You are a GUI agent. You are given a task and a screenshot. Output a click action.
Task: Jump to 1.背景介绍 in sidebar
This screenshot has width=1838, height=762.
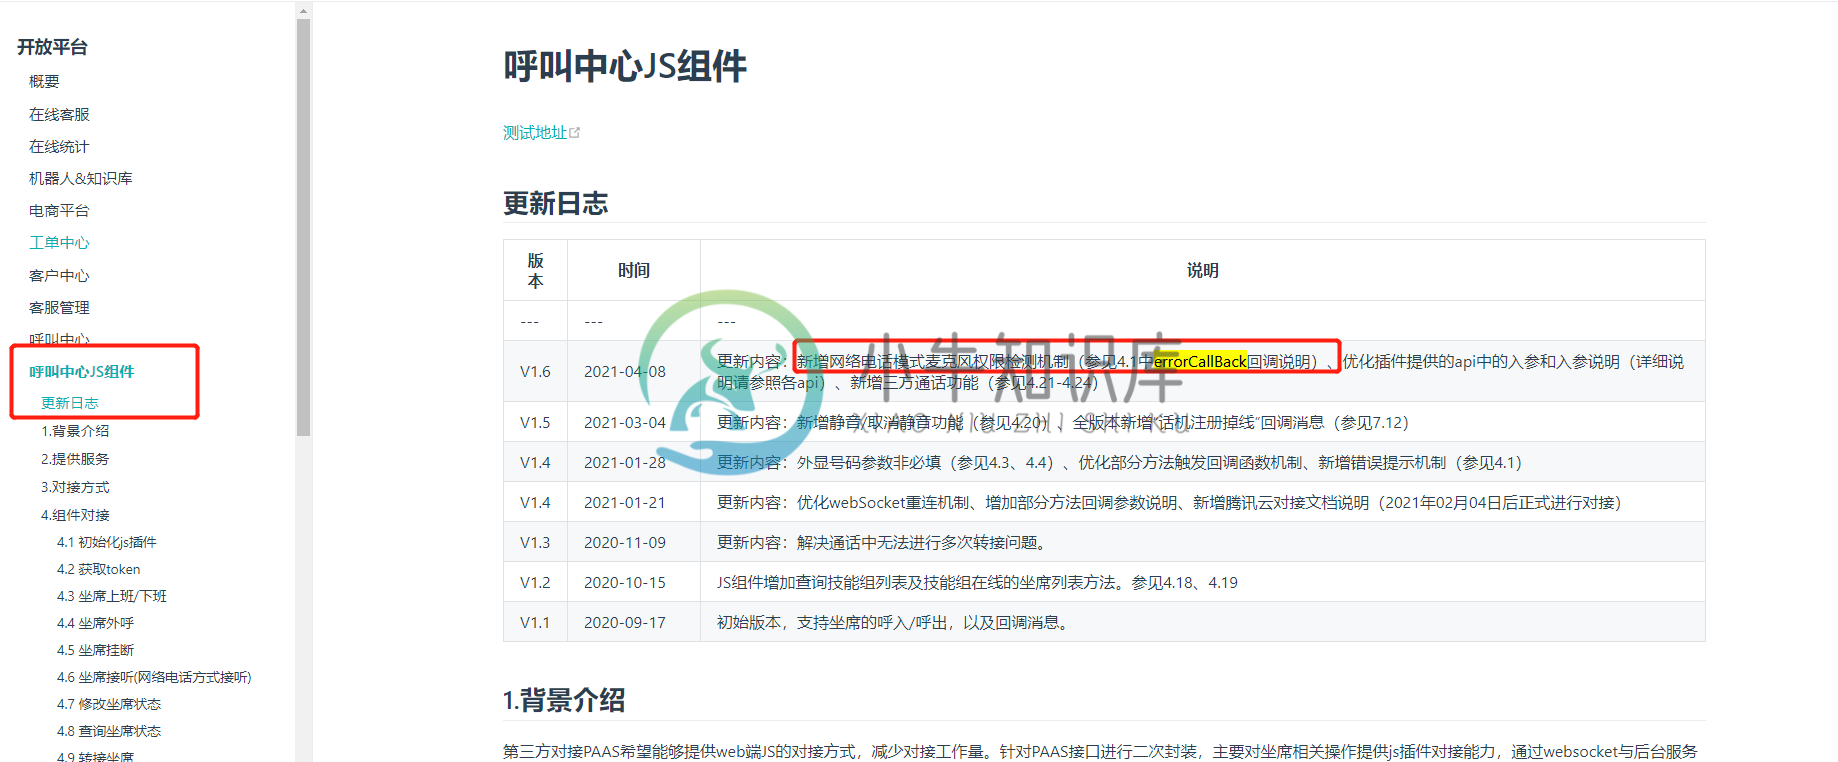tap(75, 431)
